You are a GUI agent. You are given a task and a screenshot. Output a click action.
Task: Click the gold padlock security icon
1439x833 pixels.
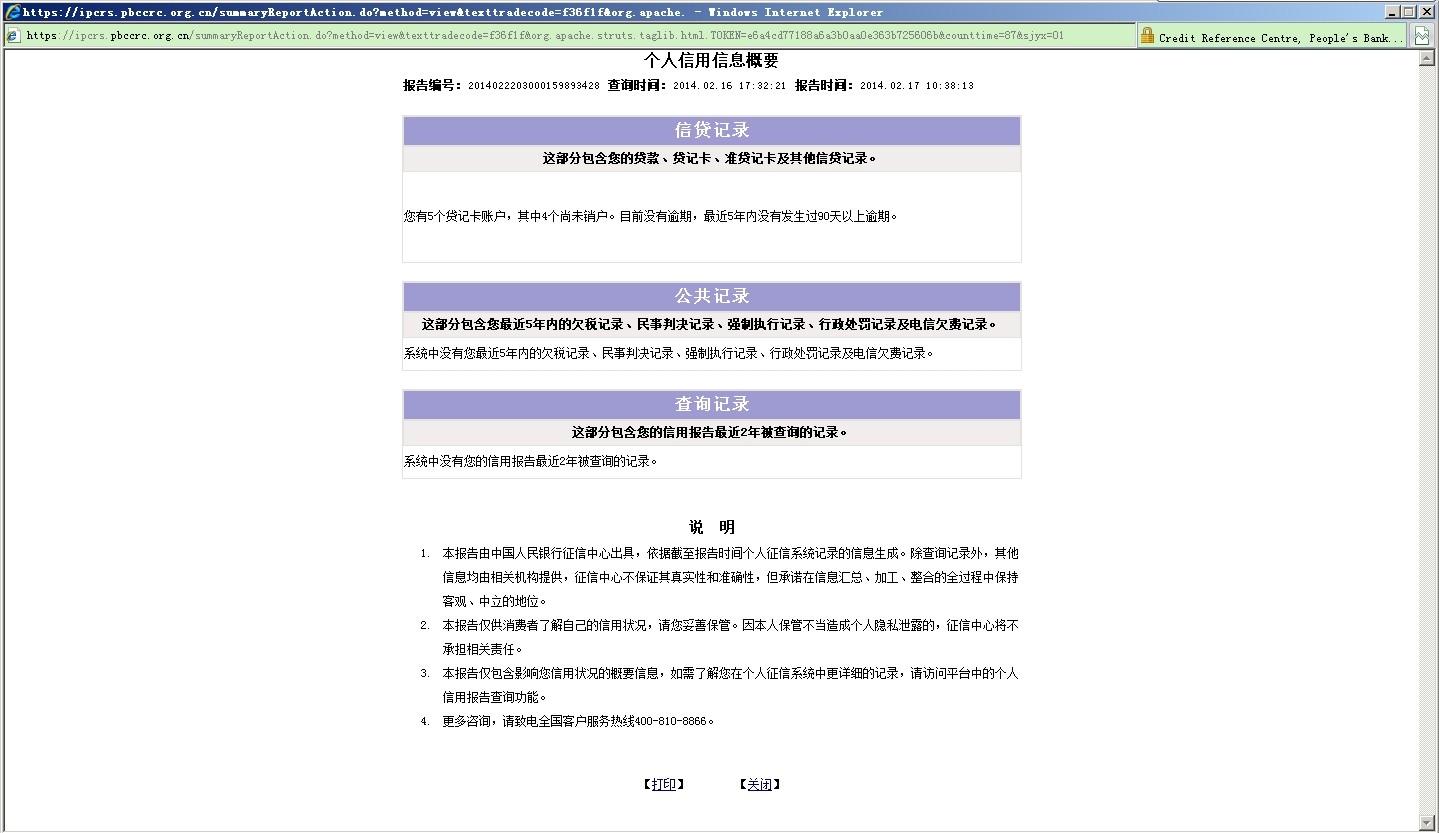point(1147,36)
